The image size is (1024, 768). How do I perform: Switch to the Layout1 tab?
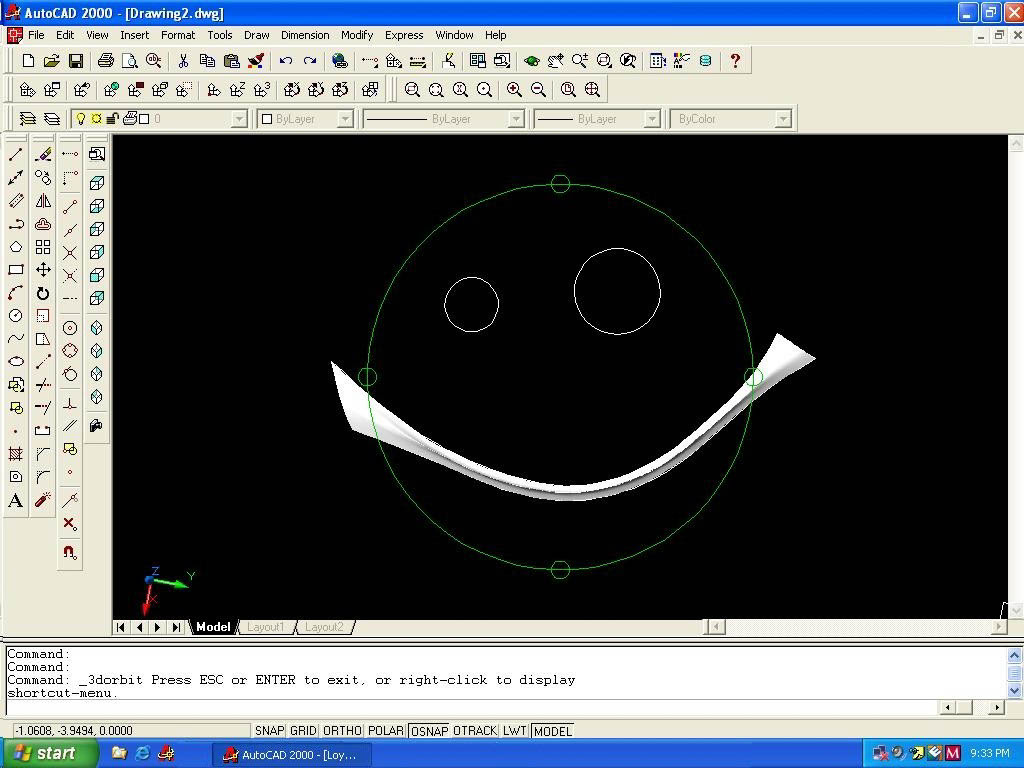click(x=266, y=627)
